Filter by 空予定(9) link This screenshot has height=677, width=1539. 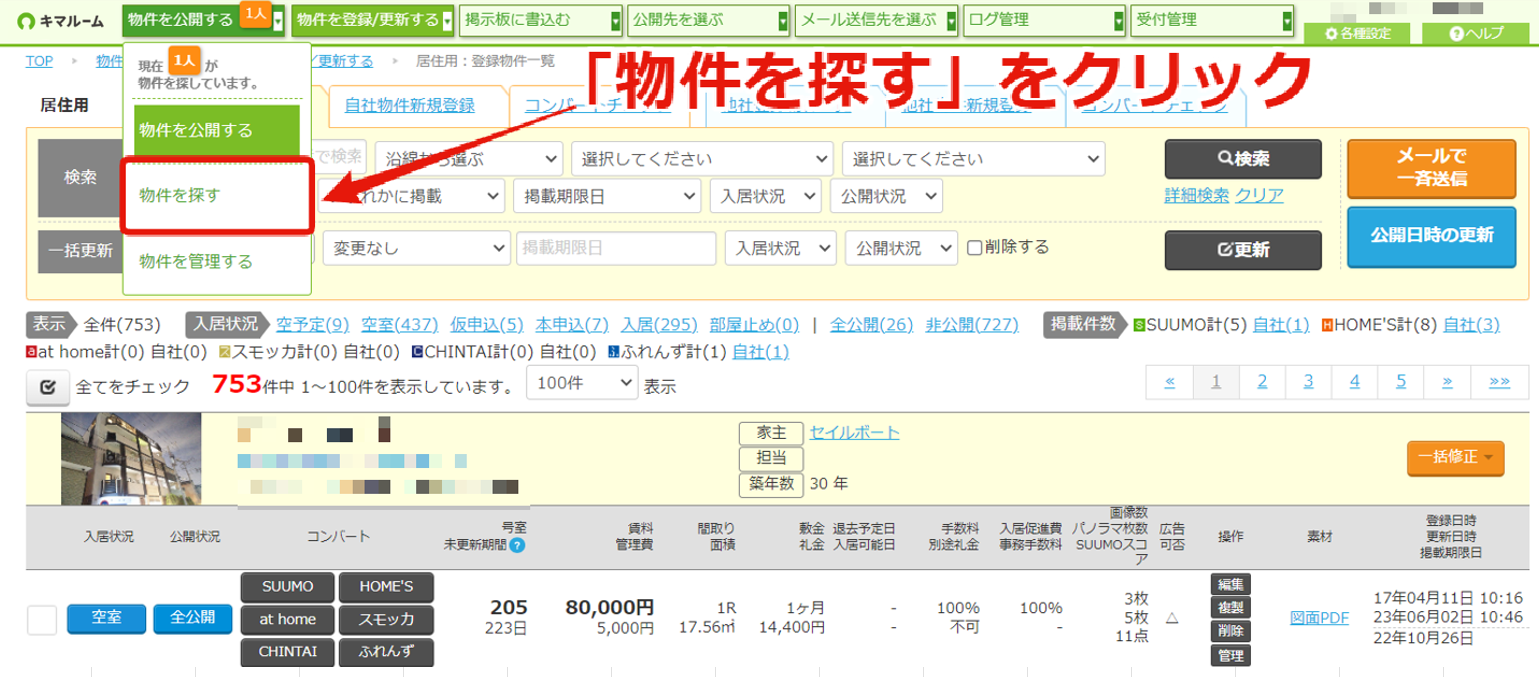(x=313, y=324)
